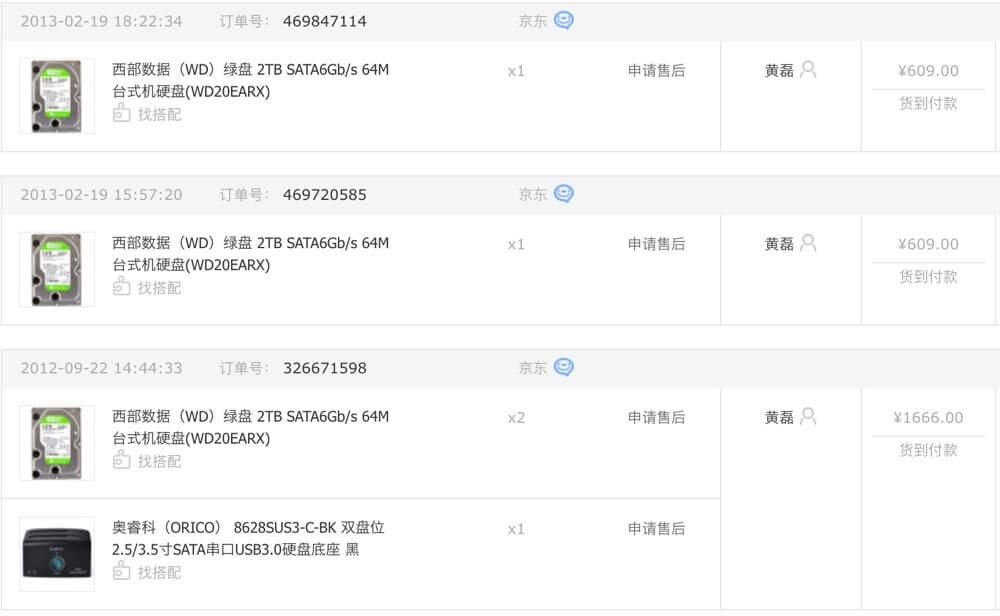Click the 京东 seller label on order 469847114

[x=532, y=21]
